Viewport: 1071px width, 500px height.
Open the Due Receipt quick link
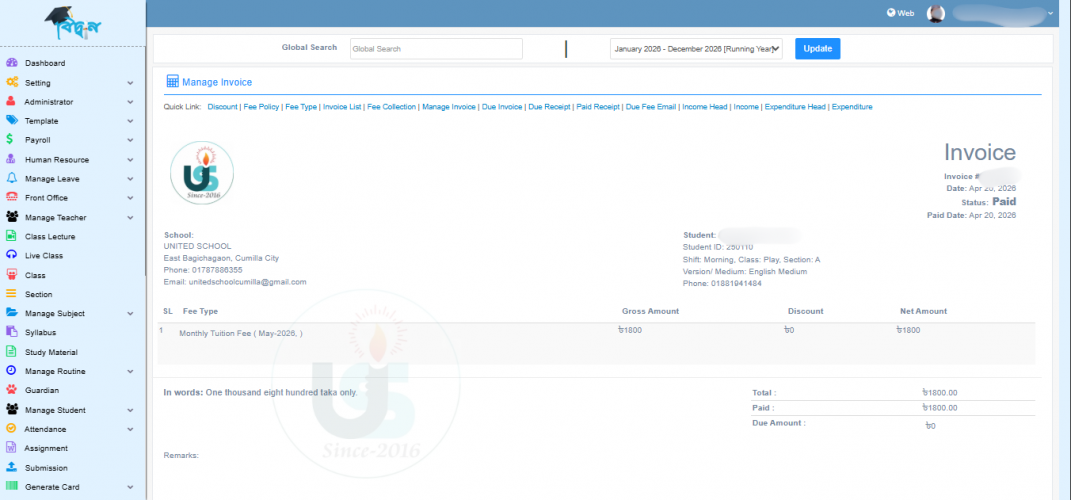pyautogui.click(x=549, y=107)
